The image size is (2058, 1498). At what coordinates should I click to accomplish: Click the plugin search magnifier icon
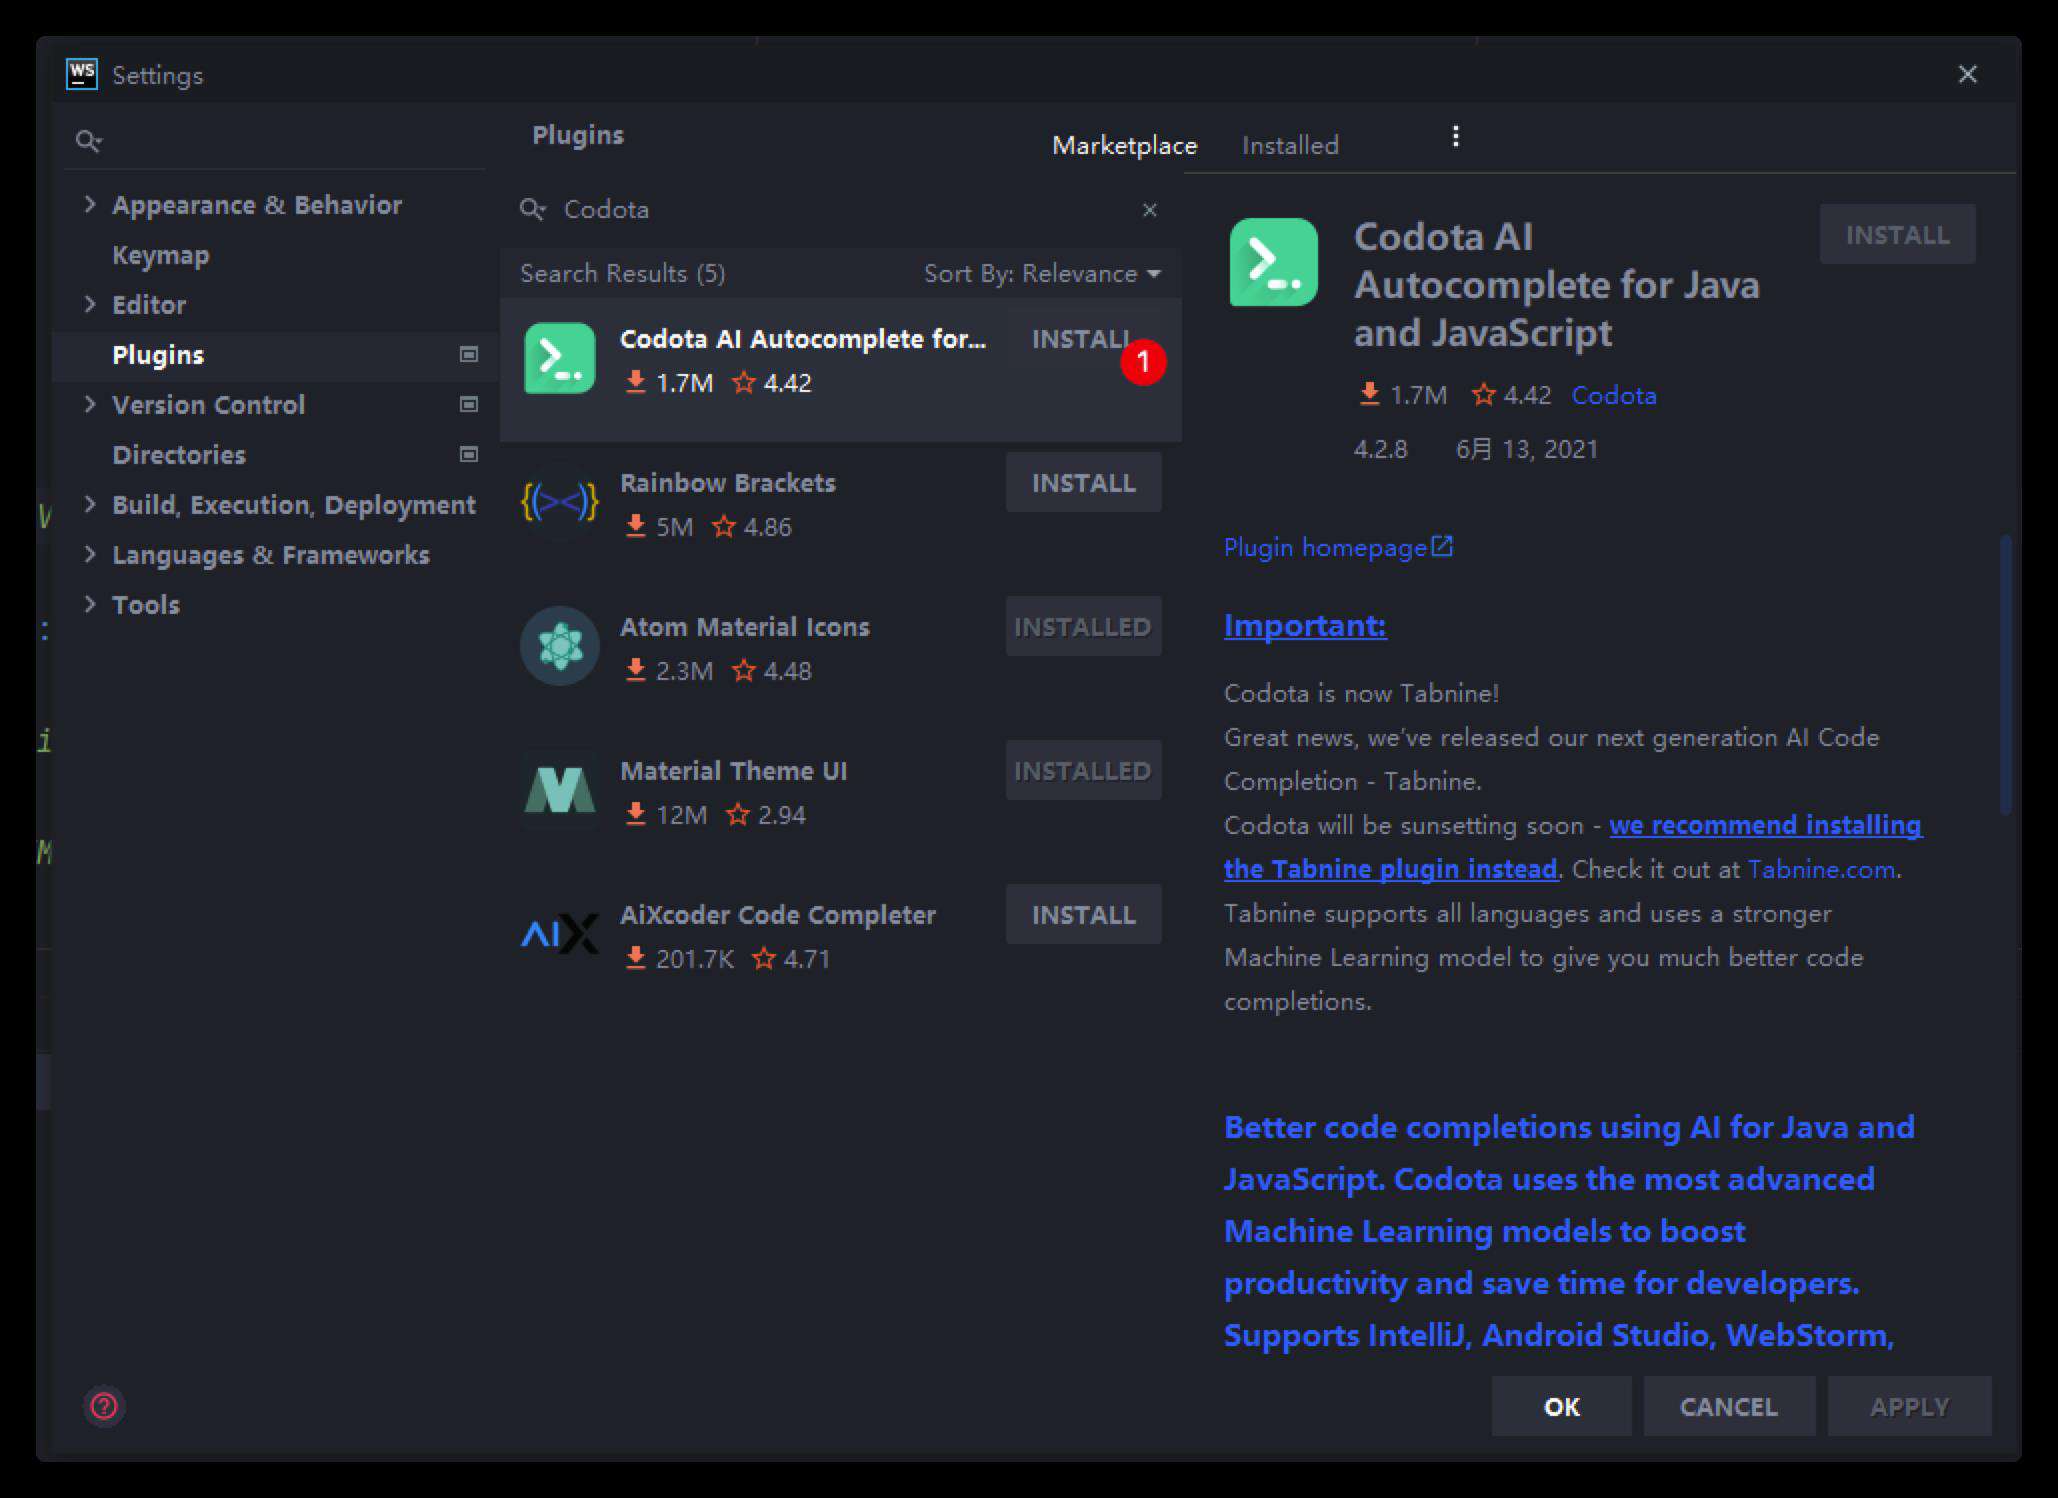[533, 209]
